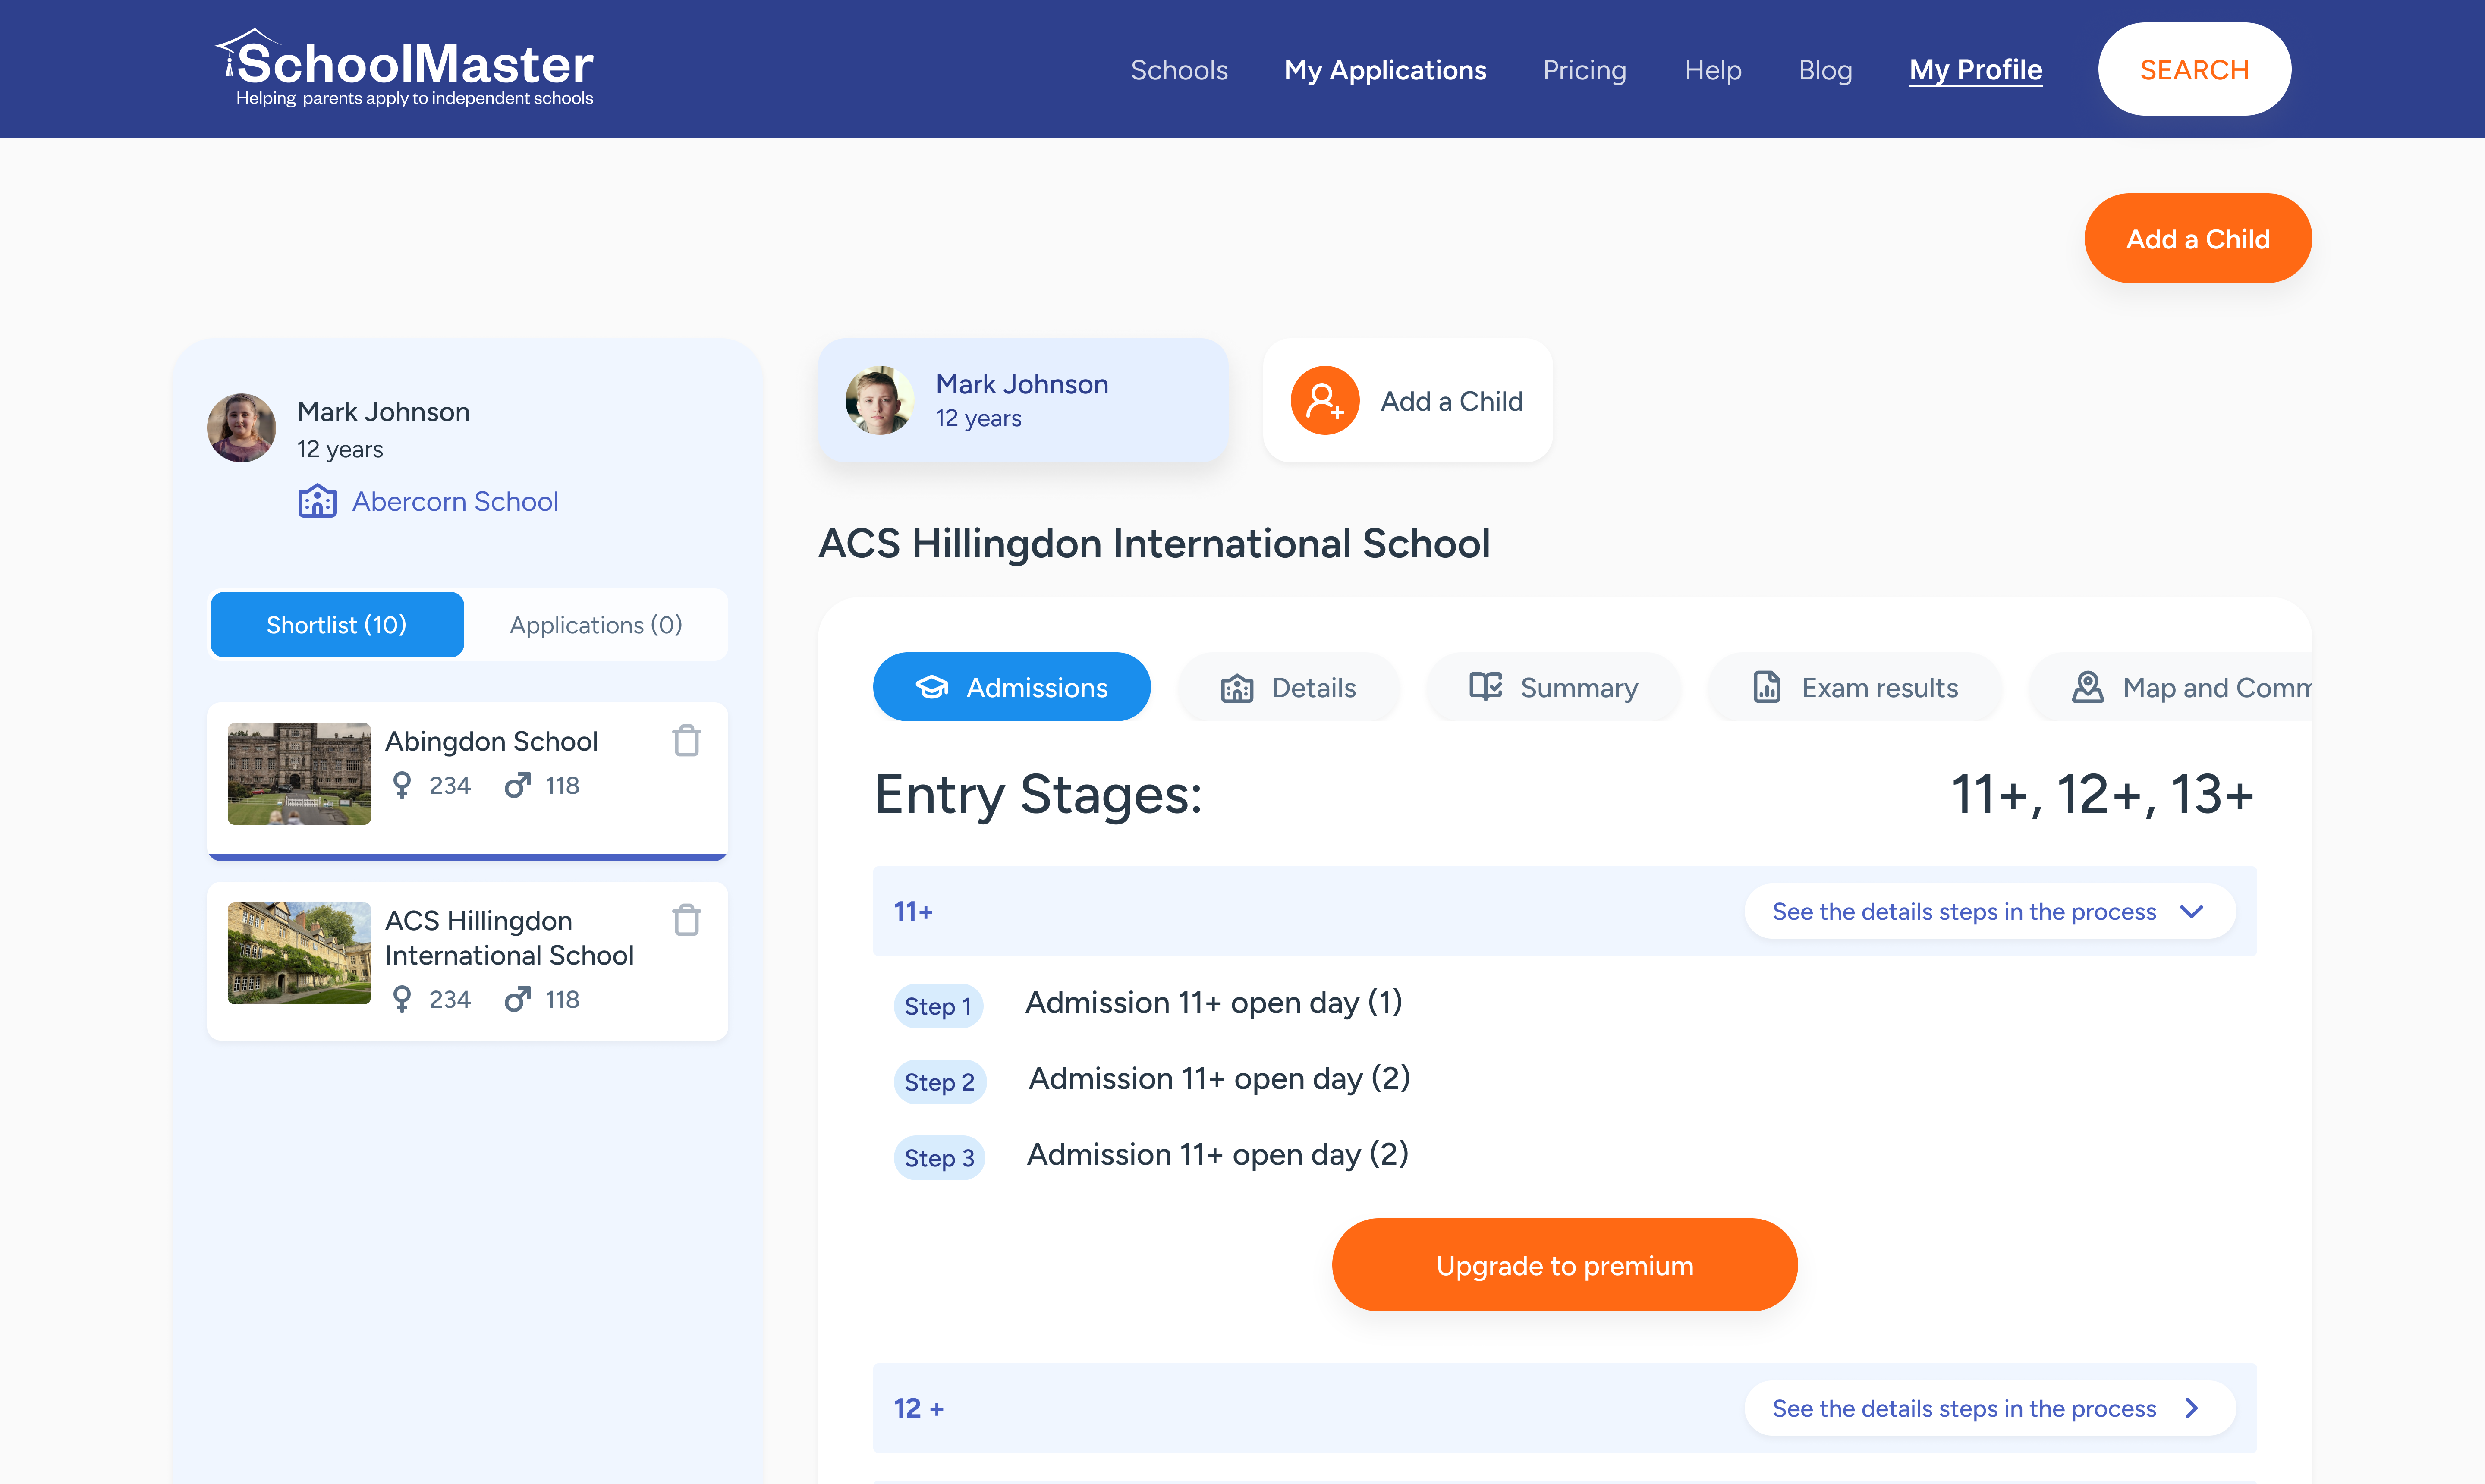Remove ACS Hillingdon with trash icon

(x=686, y=920)
